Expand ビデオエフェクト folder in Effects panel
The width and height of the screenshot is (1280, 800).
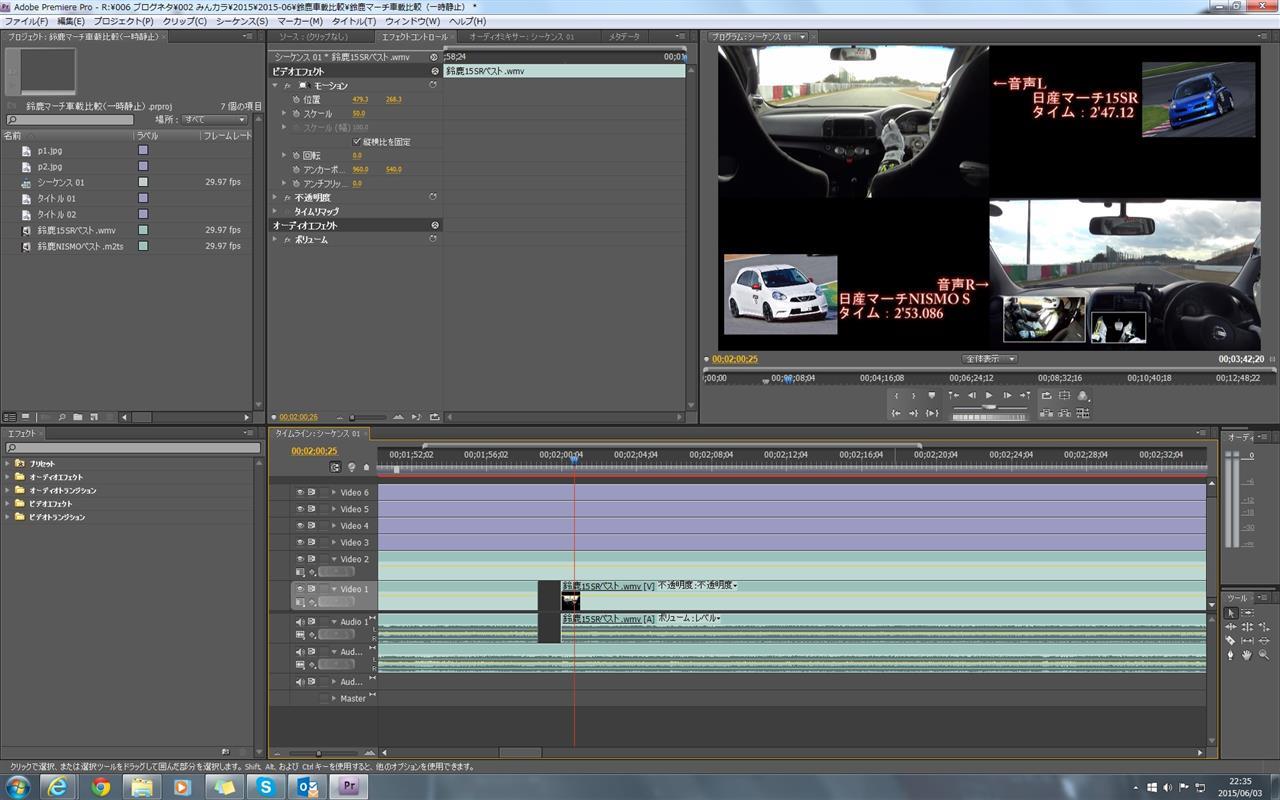[7, 504]
